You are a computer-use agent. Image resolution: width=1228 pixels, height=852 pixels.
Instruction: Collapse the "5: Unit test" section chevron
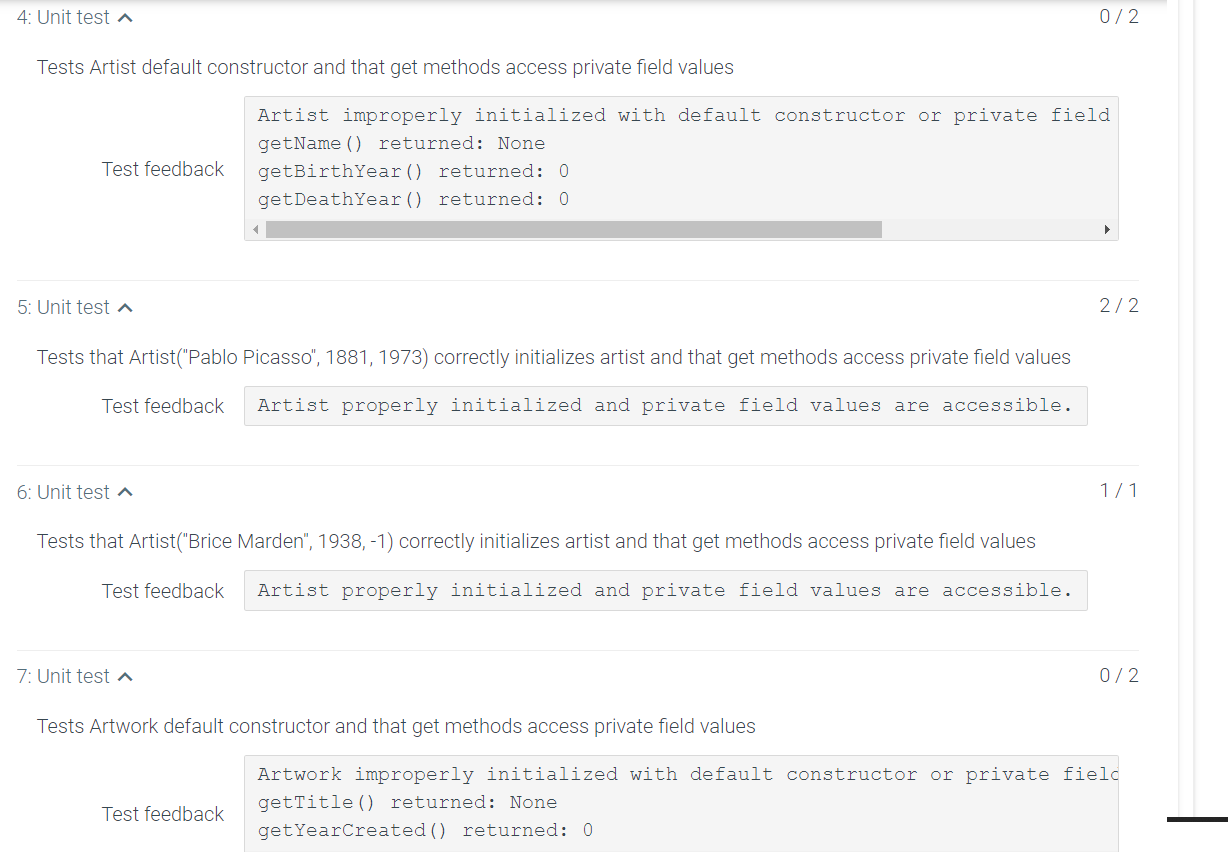(124, 305)
